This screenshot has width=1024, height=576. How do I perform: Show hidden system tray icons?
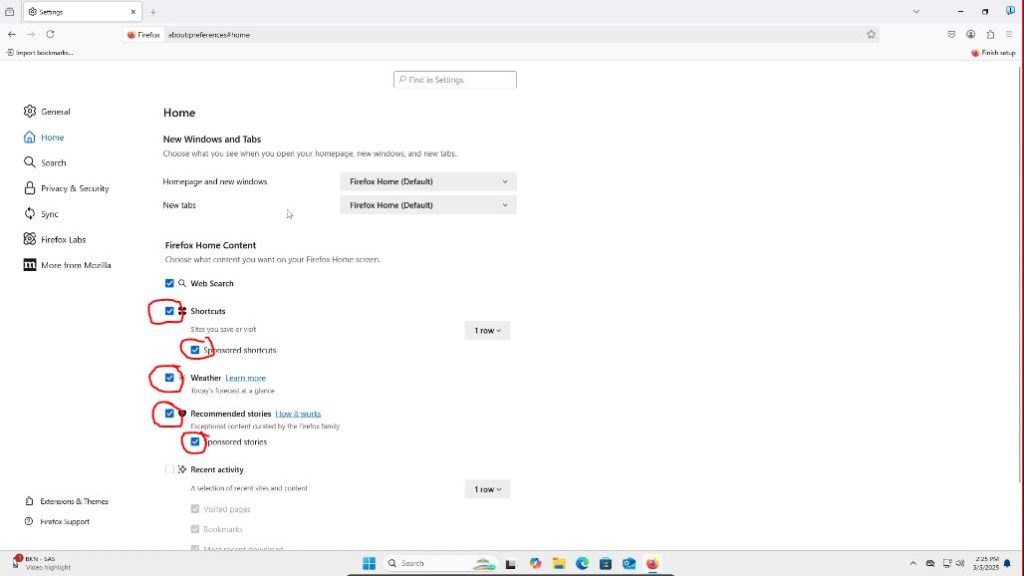913,563
